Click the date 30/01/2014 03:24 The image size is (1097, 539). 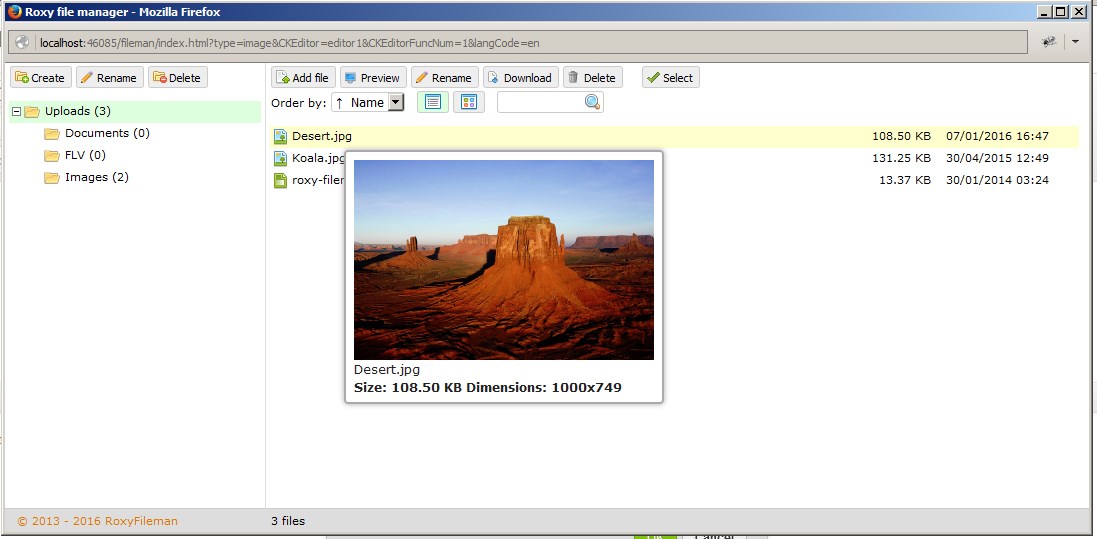click(998, 180)
